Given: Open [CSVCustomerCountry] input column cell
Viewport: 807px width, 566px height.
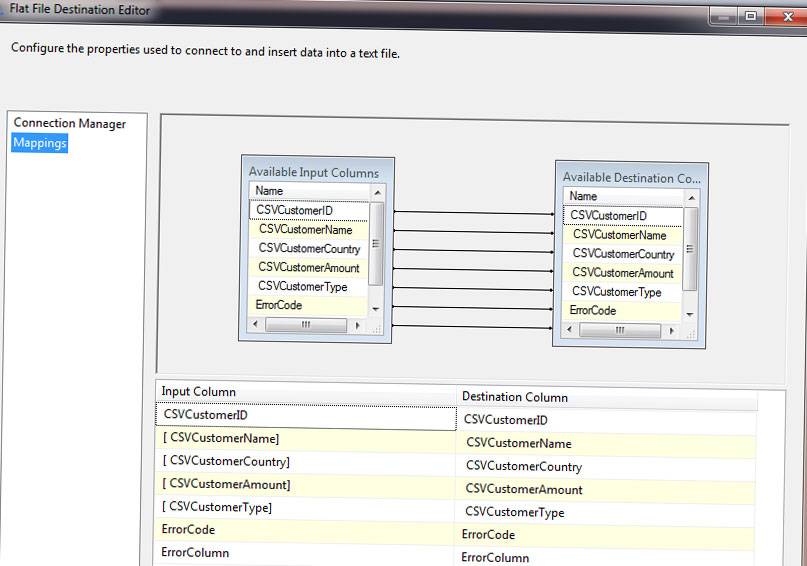Looking at the screenshot, I should (305, 463).
